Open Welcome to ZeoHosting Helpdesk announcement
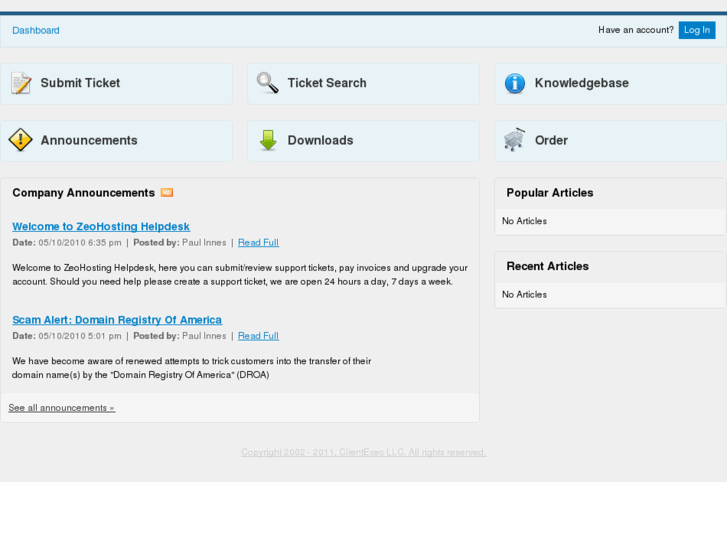This screenshot has width=727, height=545. pyautogui.click(x=101, y=226)
